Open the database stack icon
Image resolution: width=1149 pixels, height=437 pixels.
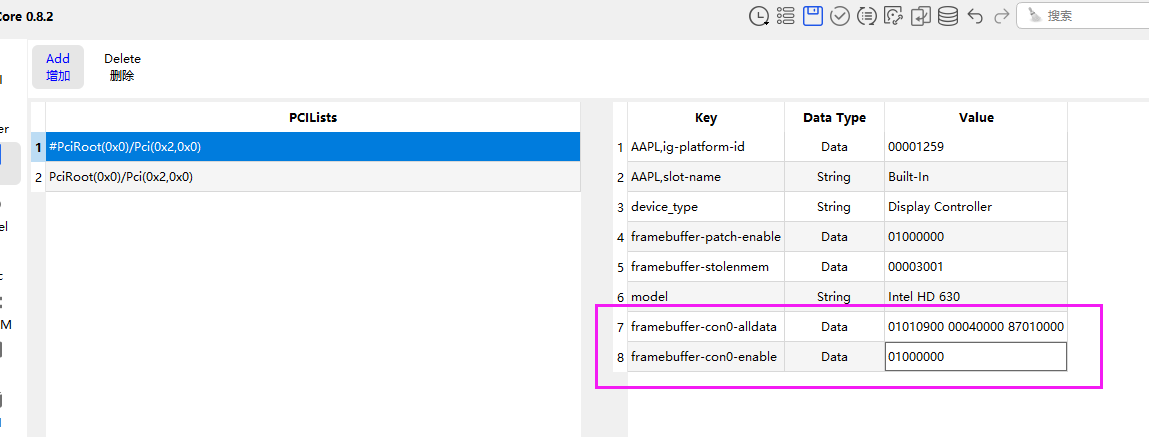[947, 15]
